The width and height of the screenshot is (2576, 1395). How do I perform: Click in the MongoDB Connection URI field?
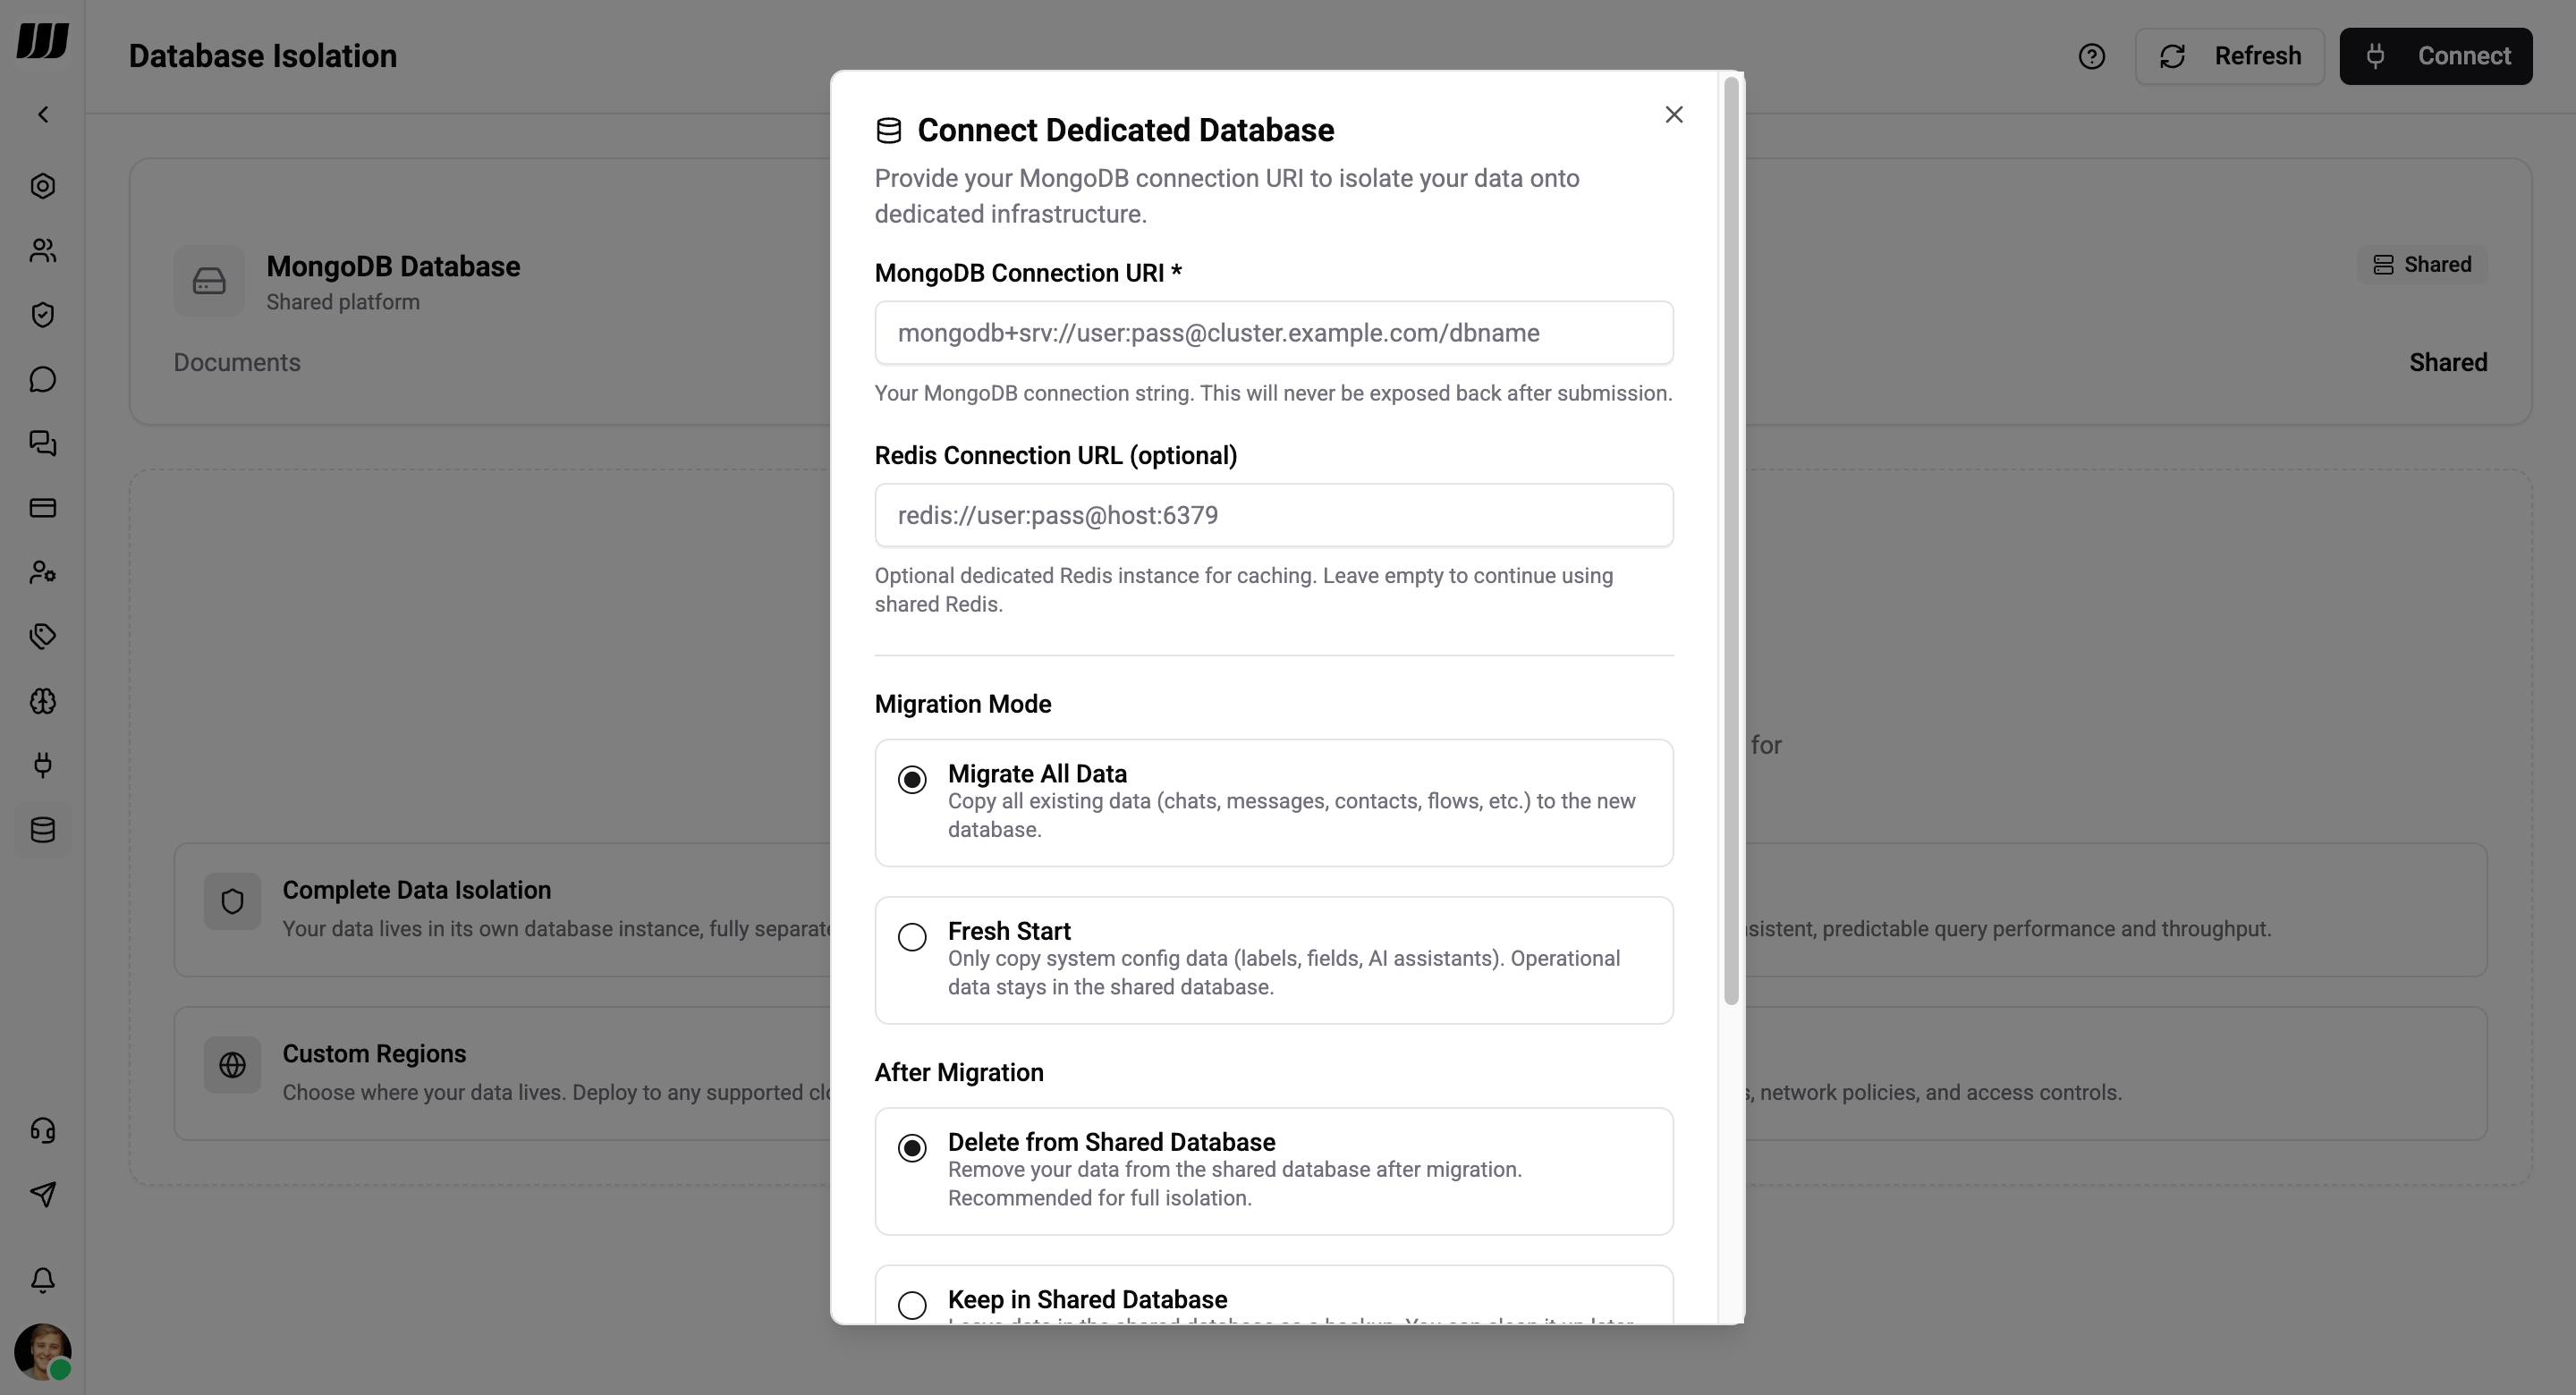[1273, 332]
